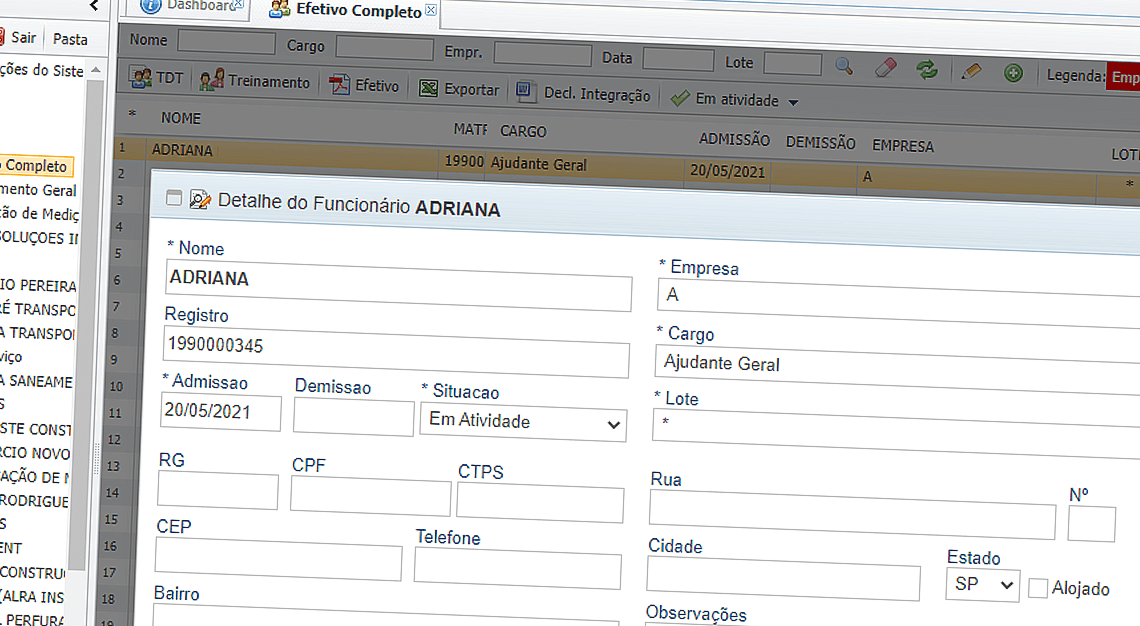Add a record with the green plus icon
1140x626 pixels.
coord(1012,71)
